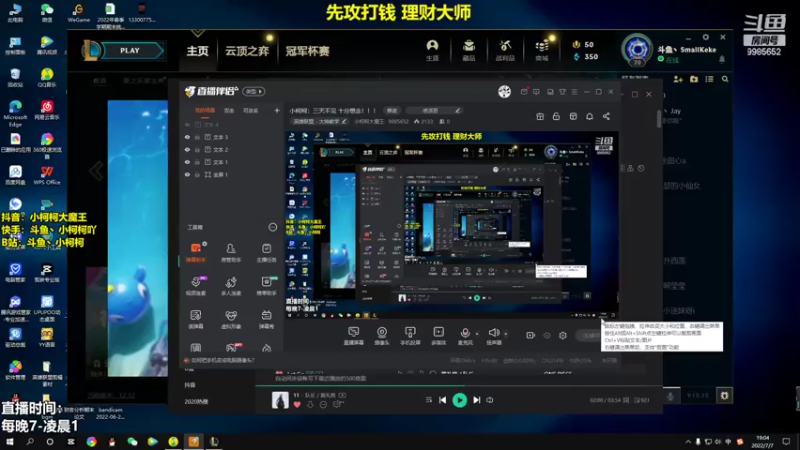Click the bell icon in streaming app header
Screen dimensions: 800x450
(x=589, y=116)
